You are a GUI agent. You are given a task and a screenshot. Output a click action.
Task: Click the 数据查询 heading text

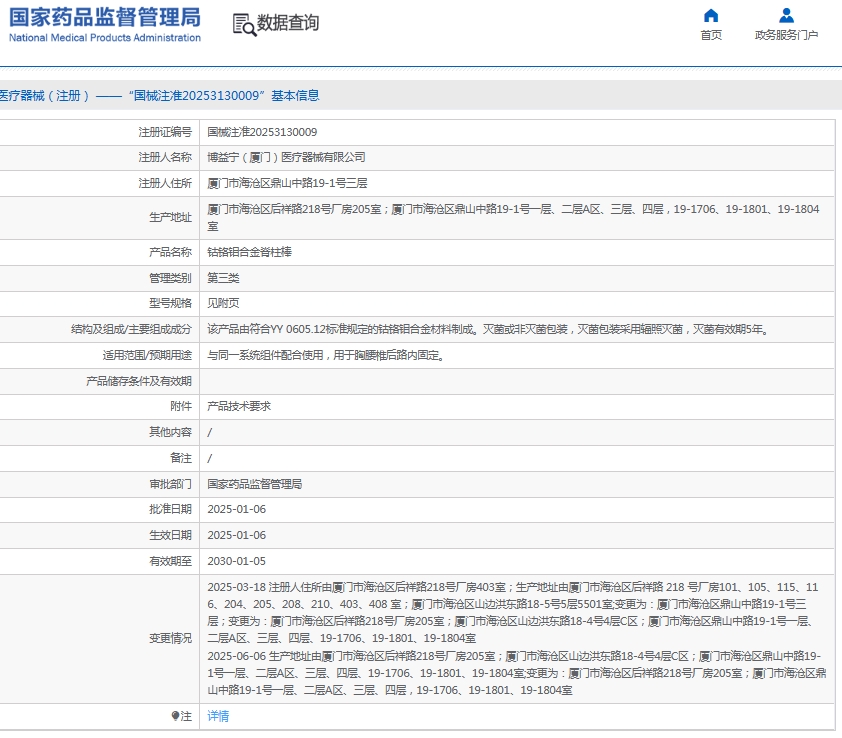[288, 23]
